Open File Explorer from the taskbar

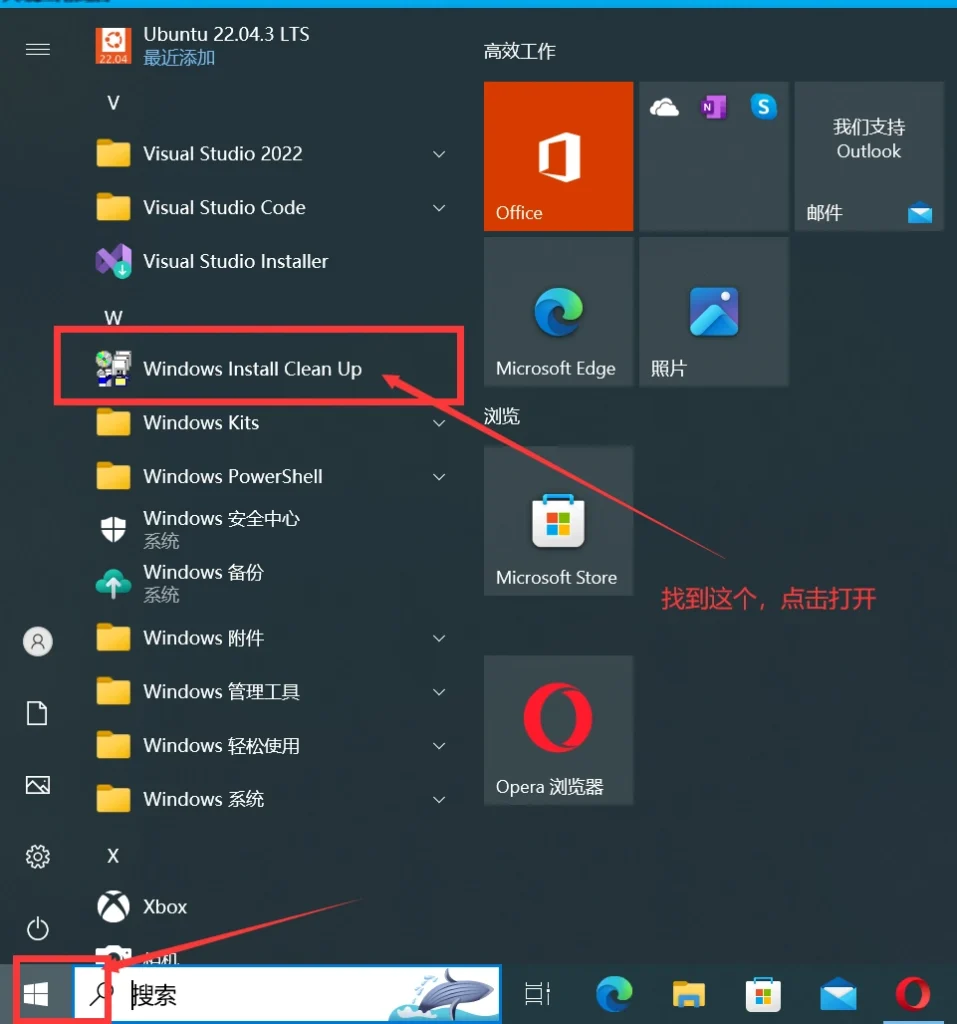(689, 995)
